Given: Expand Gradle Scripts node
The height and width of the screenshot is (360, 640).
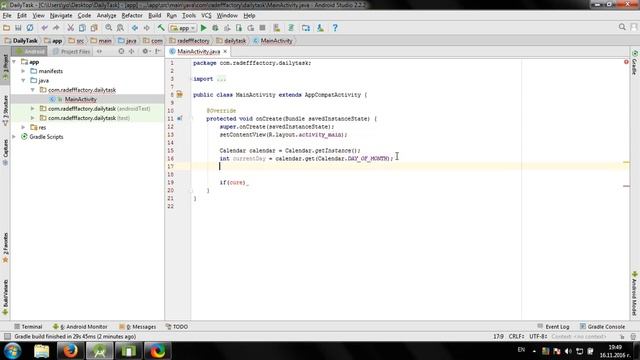Looking at the screenshot, I should pyautogui.click(x=14, y=137).
